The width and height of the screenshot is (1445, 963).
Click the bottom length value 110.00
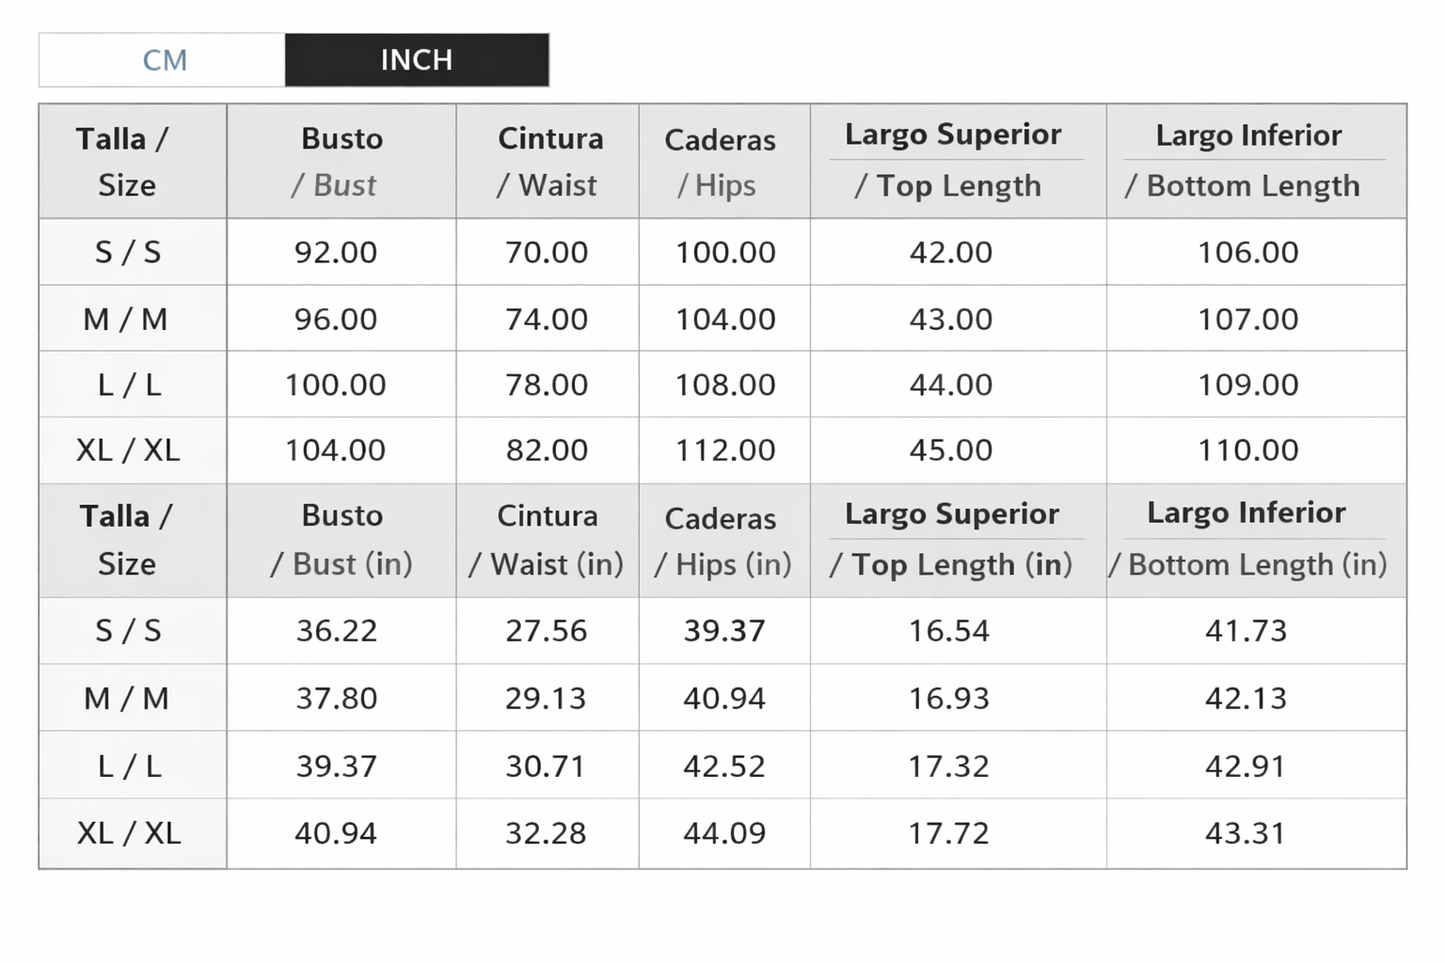[1248, 450]
